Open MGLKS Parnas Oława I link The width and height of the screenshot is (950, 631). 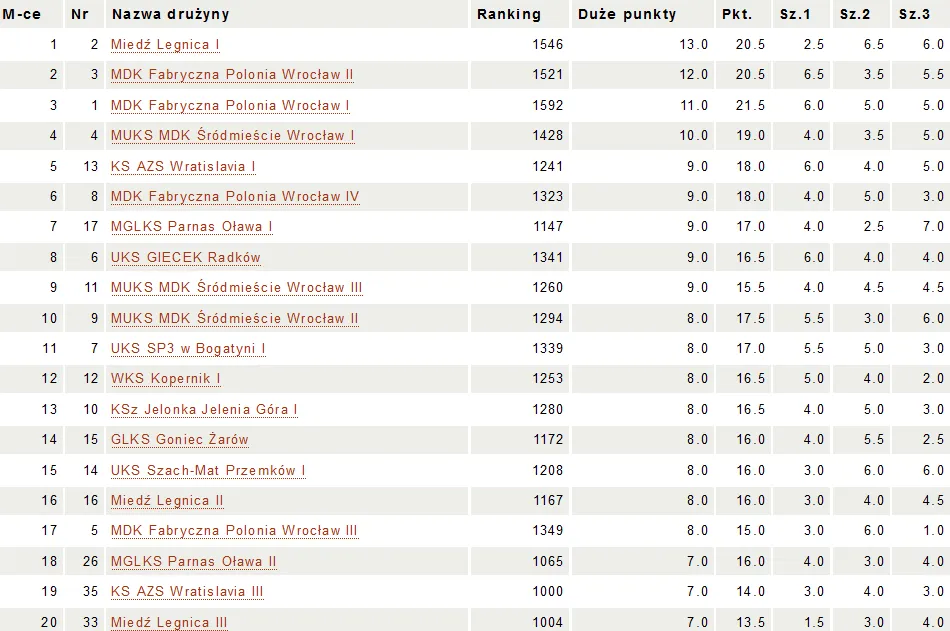[x=192, y=227]
